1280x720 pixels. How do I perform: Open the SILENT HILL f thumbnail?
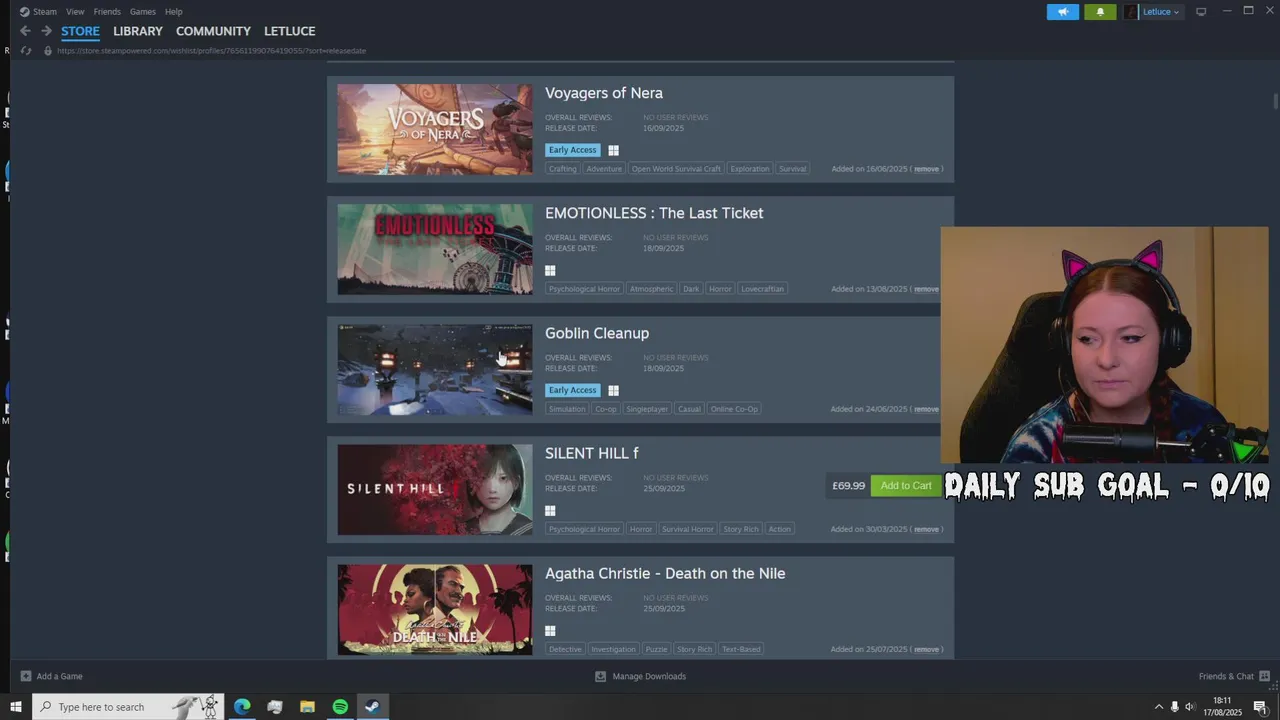pos(435,489)
